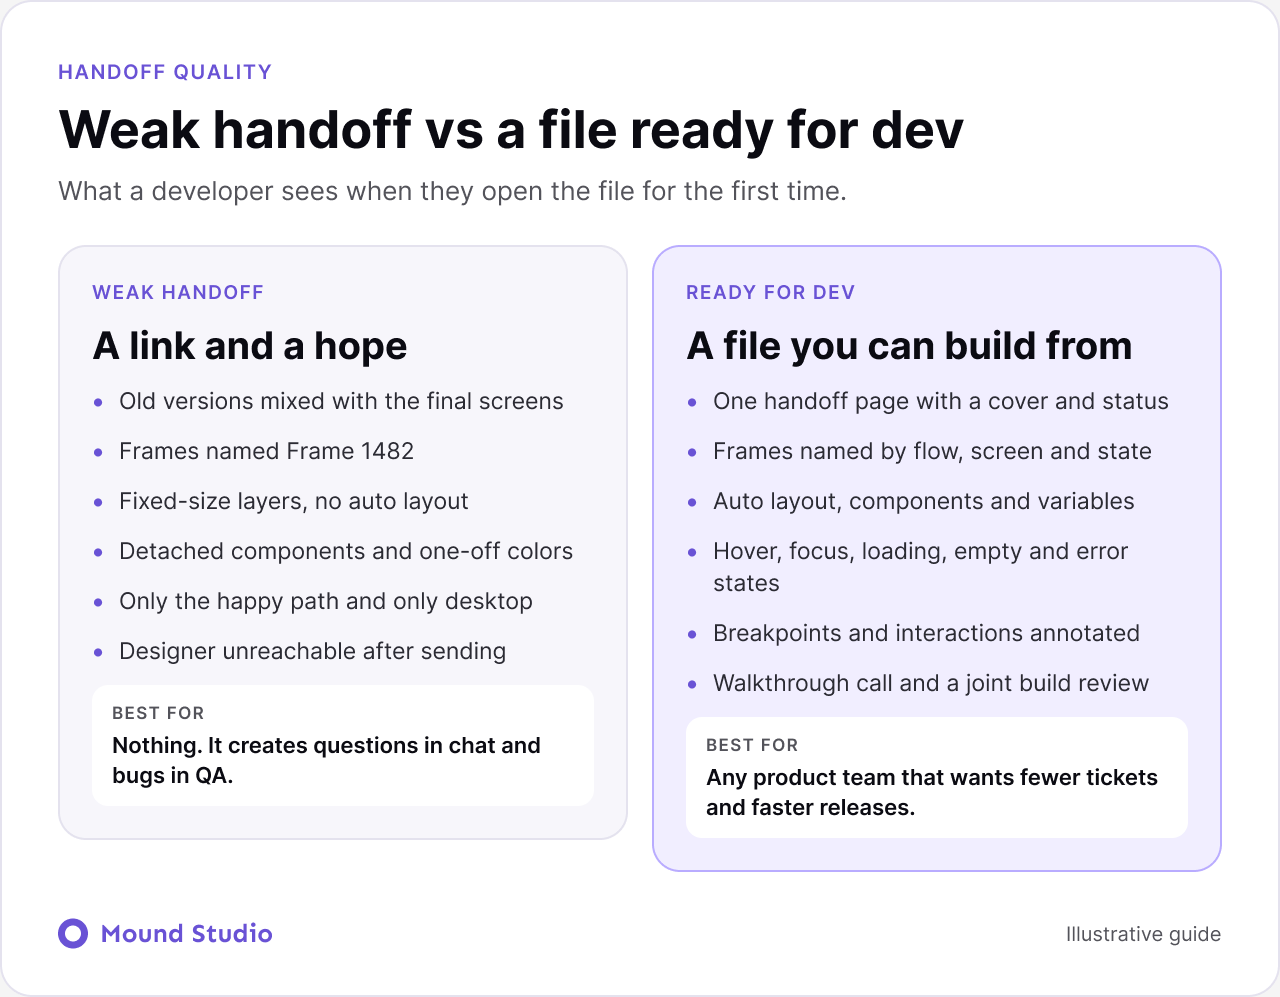Click the 'Illustrative guide' footer note
Image resolution: width=1280 pixels, height=997 pixels.
click(1143, 934)
